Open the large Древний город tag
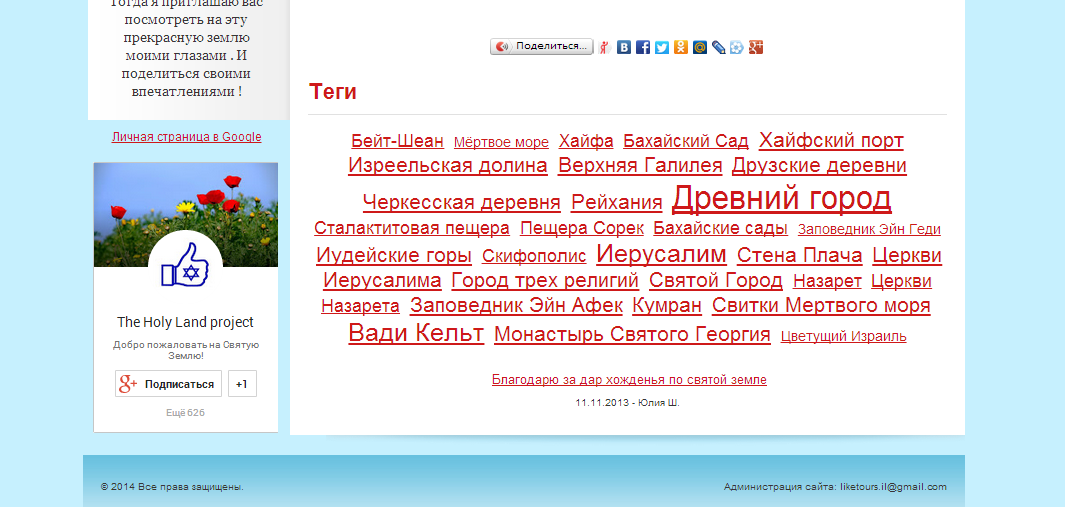This screenshot has height=507, width=1065. 782,198
